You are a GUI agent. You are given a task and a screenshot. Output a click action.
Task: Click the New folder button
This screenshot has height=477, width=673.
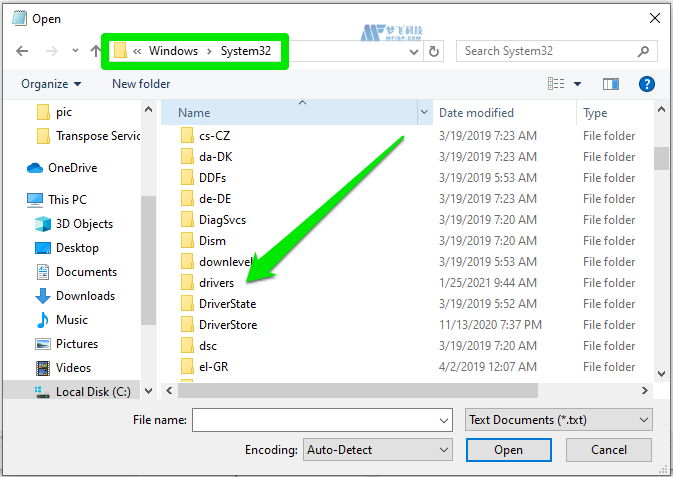(x=141, y=84)
